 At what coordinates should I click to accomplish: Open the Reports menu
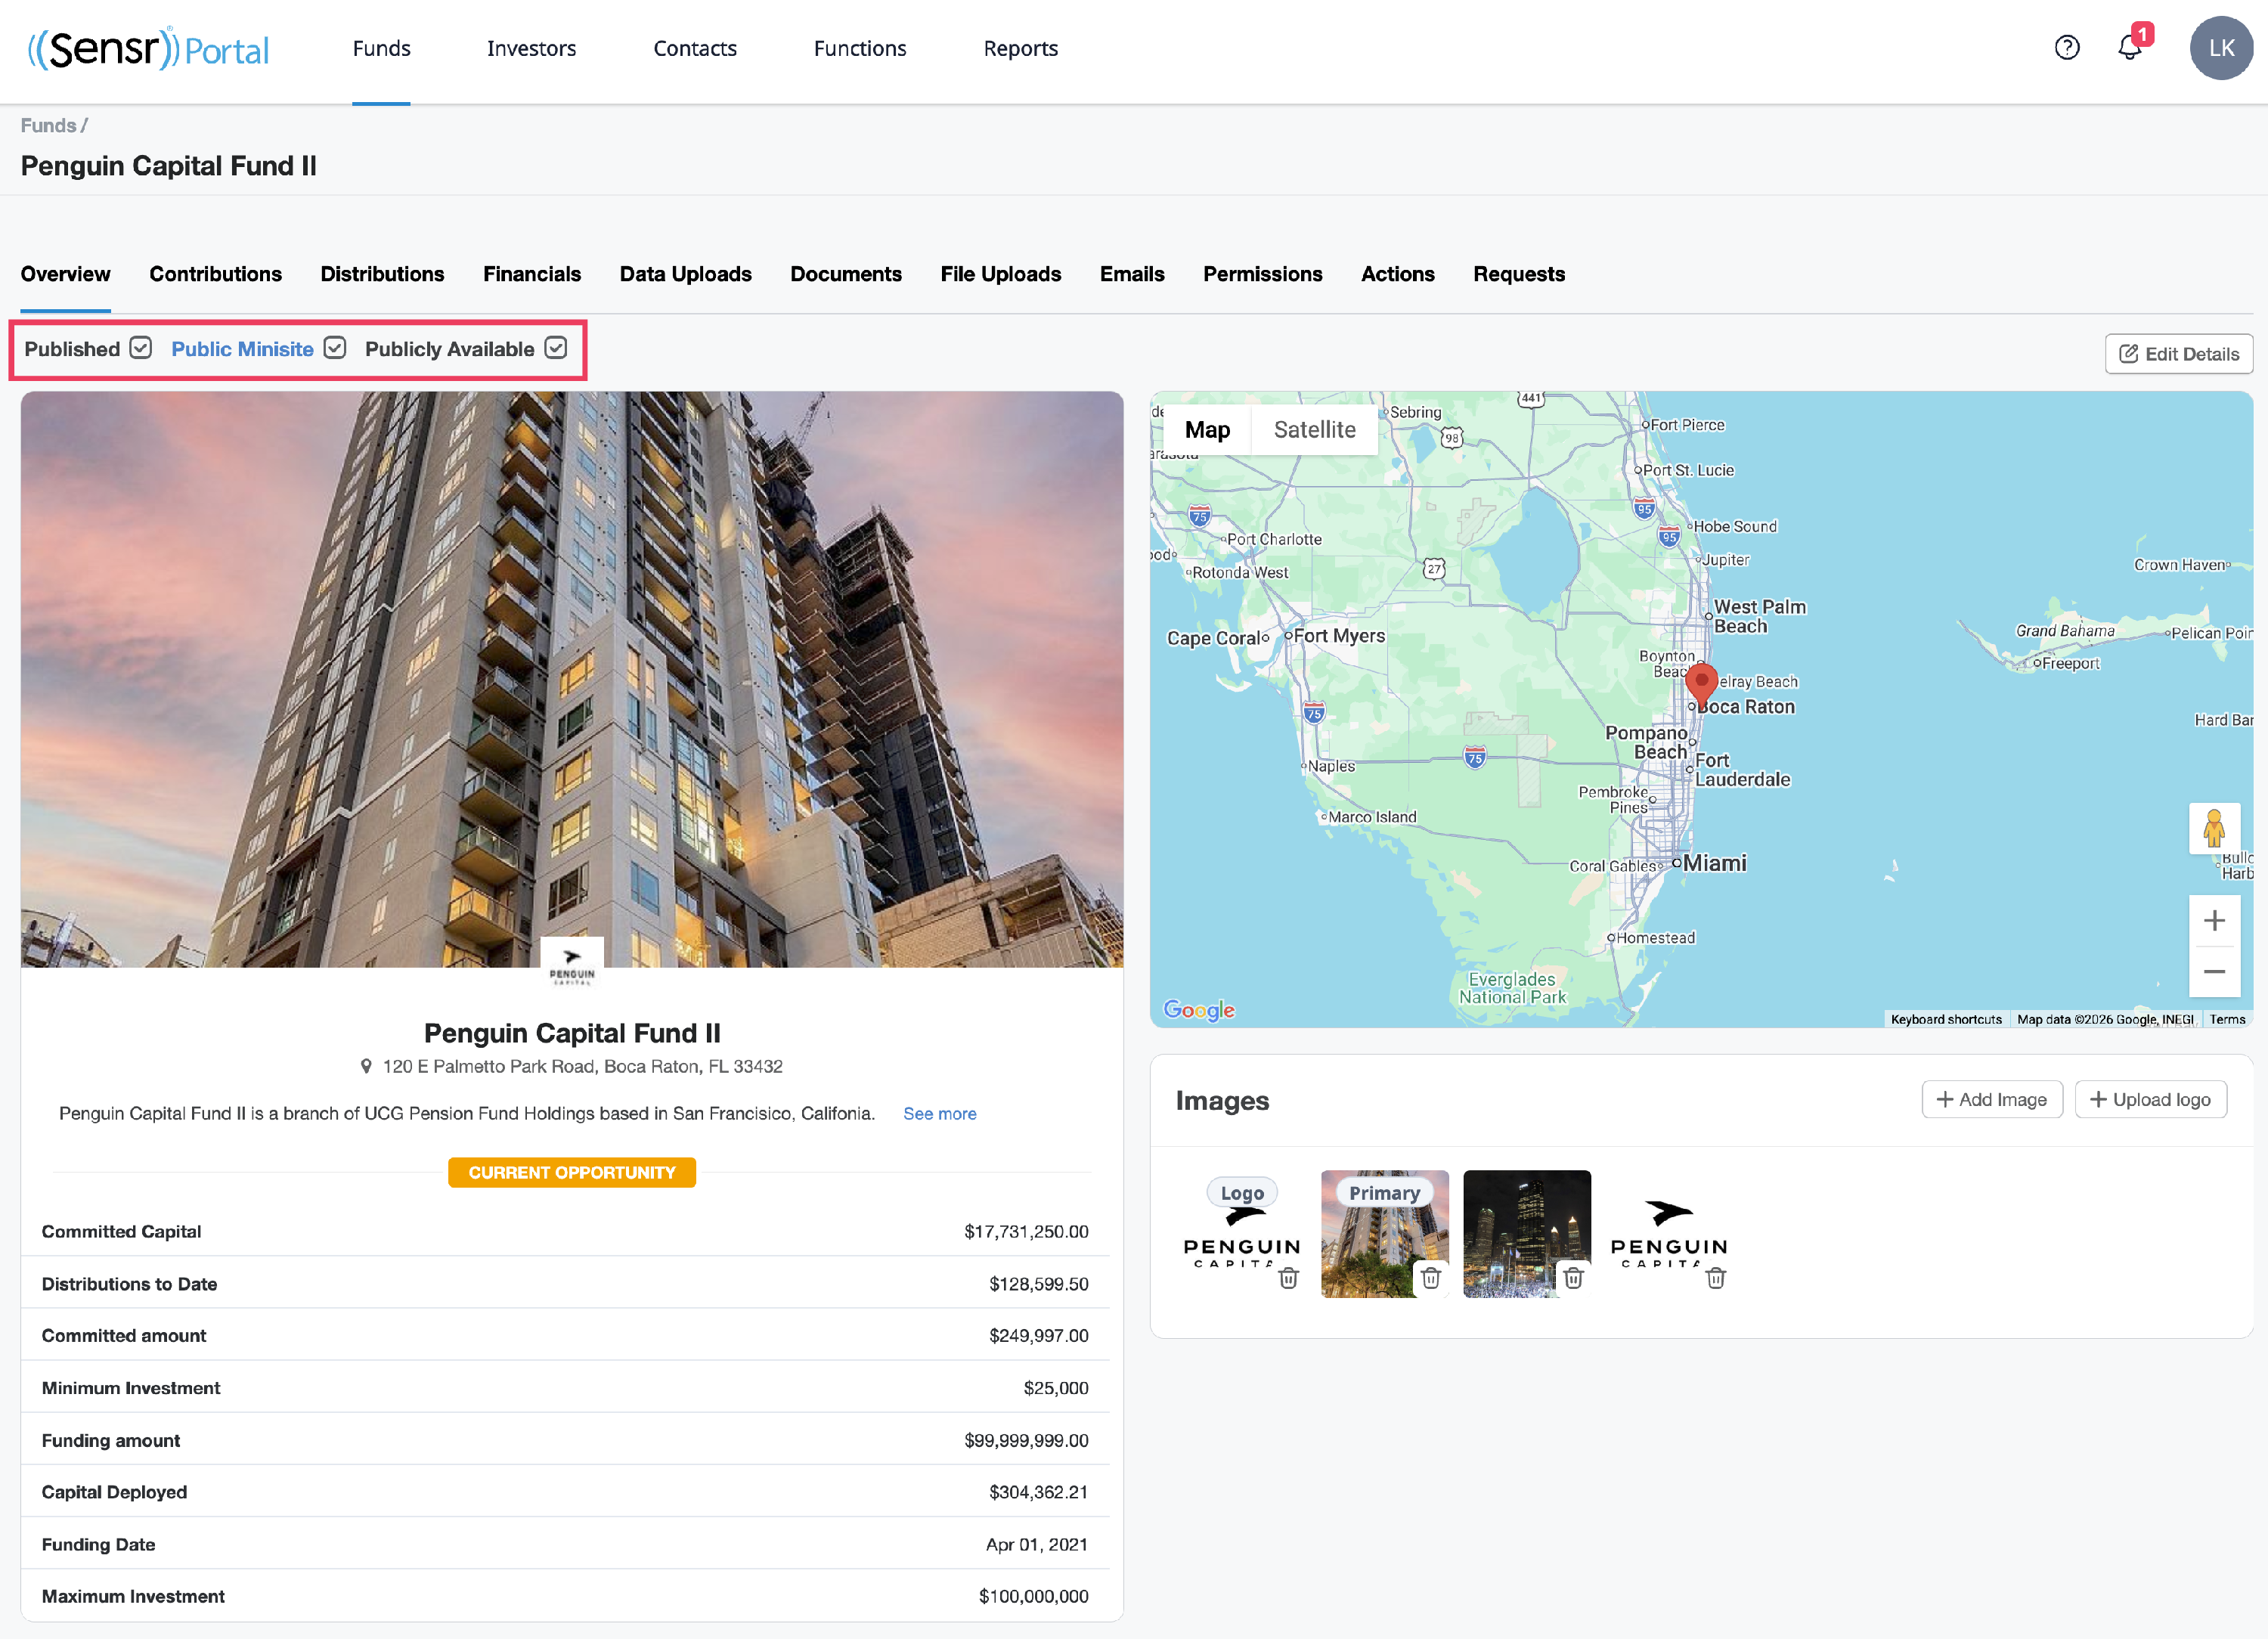pos(1020,48)
